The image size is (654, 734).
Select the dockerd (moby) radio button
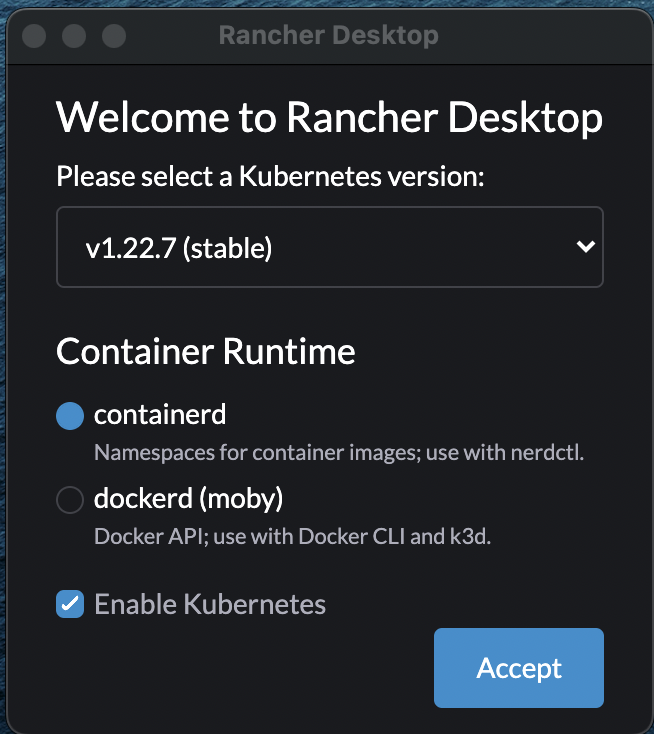(70, 499)
